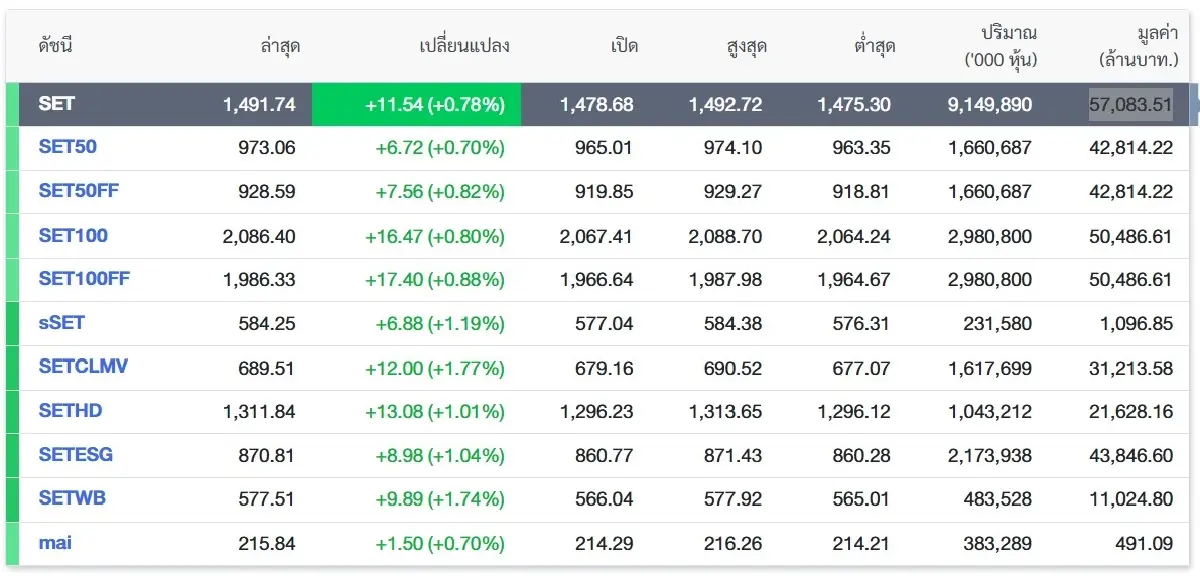Sort by the สูงสุด column header
Viewport: 1200px width, 576px height.
coord(747,45)
